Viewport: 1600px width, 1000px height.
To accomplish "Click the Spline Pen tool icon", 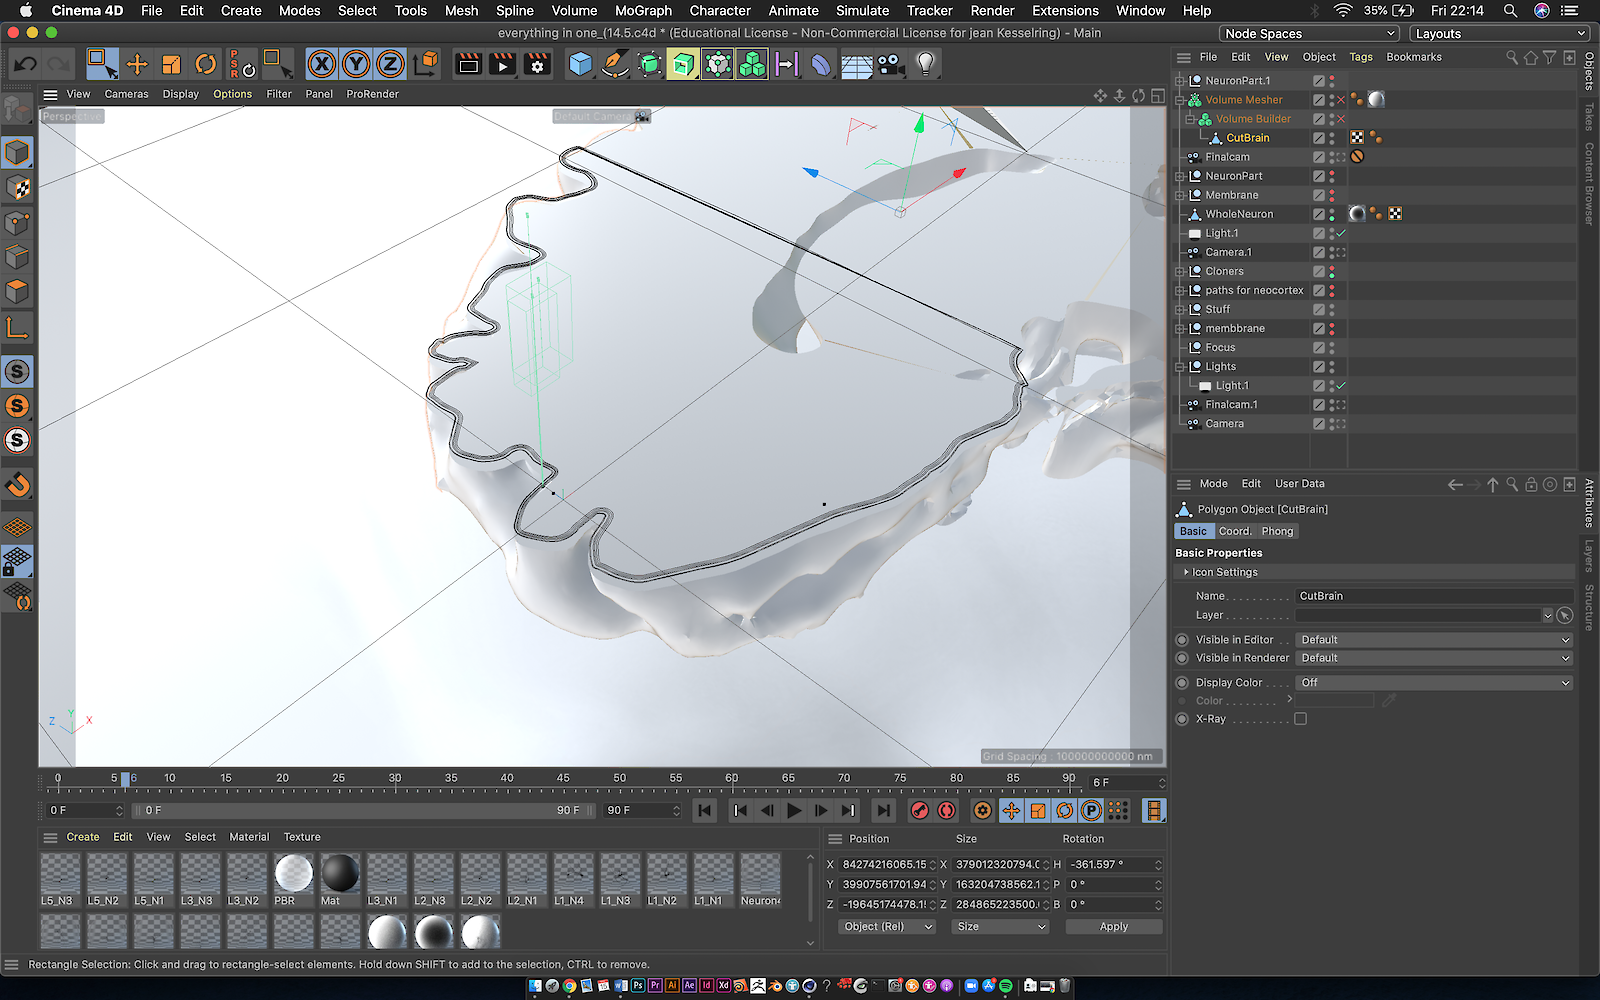I will point(614,65).
